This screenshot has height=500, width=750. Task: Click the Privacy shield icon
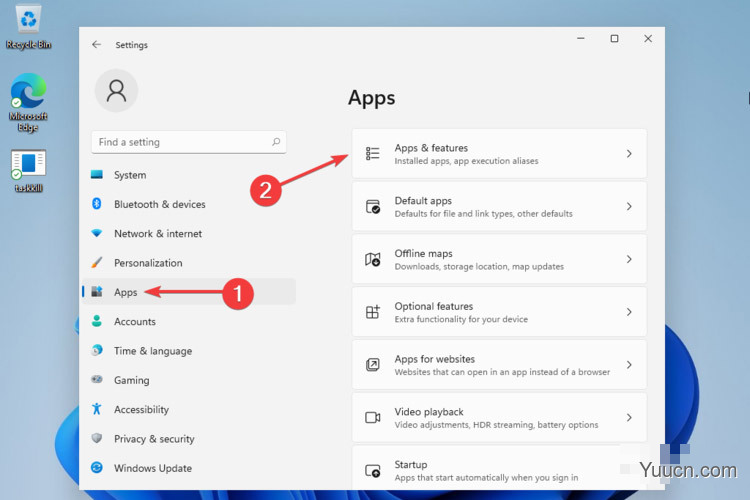point(97,438)
